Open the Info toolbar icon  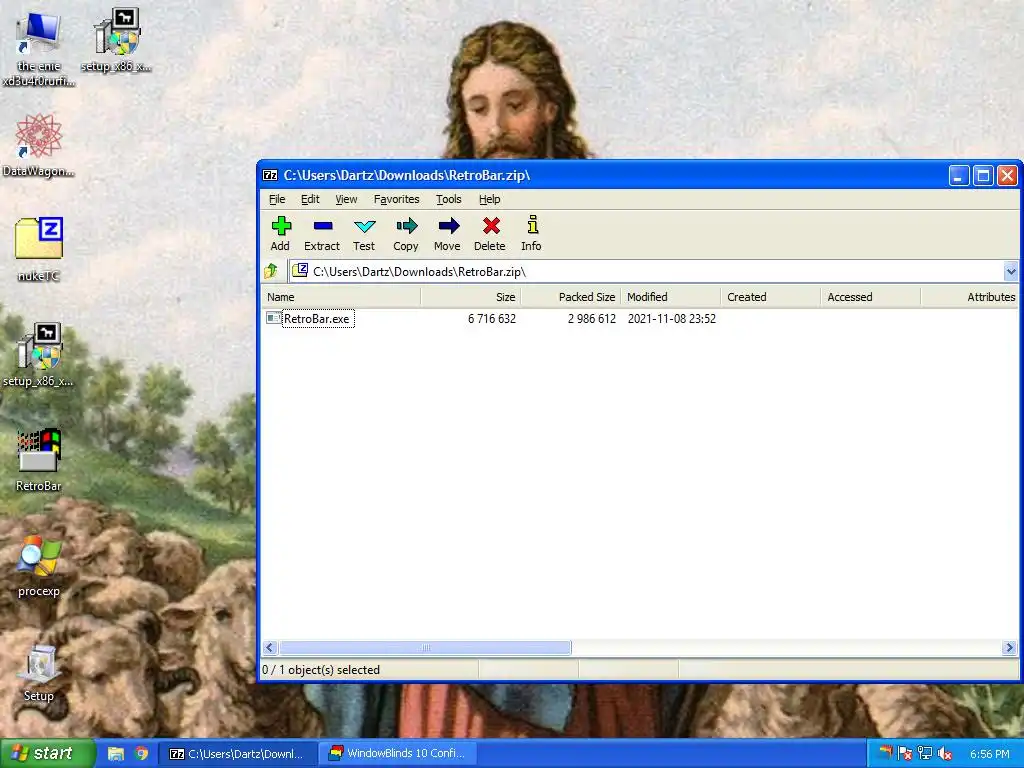pos(532,225)
